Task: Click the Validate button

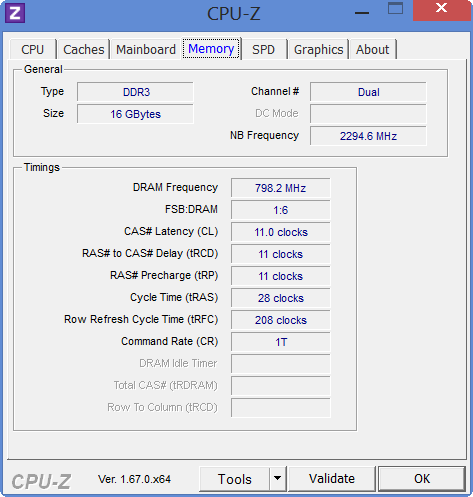Action: point(332,479)
